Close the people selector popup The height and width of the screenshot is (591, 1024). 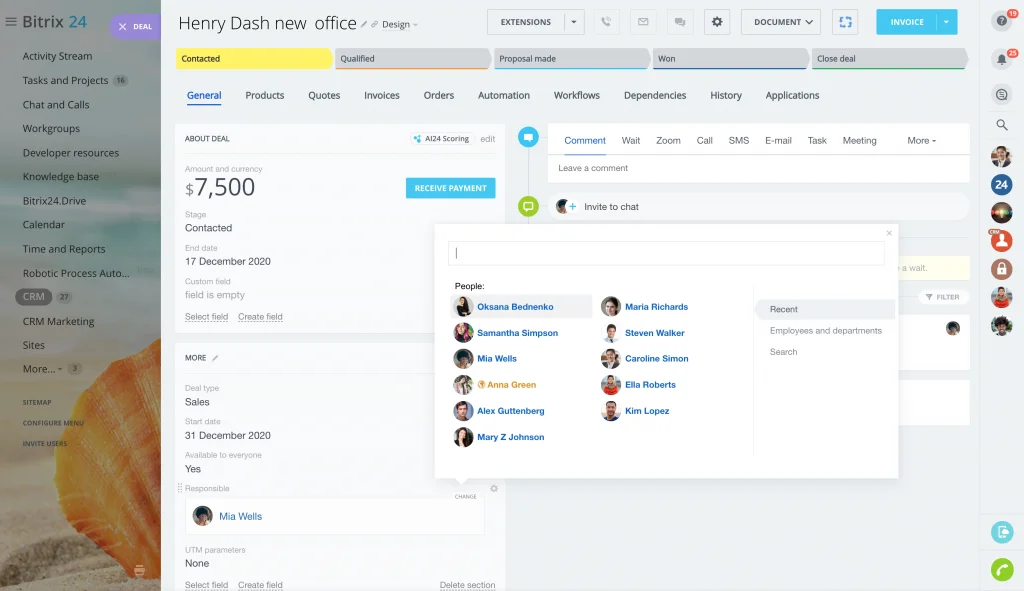click(889, 233)
